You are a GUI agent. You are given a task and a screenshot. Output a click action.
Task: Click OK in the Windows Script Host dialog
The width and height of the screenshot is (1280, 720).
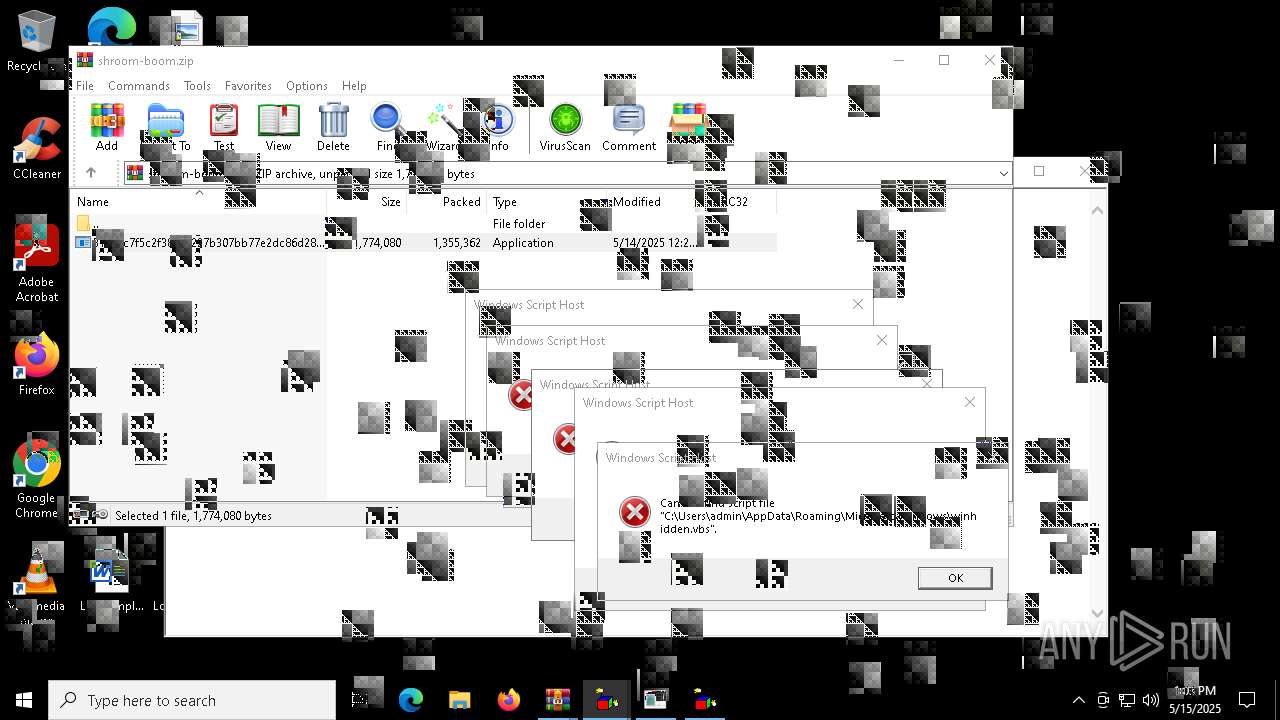[x=955, y=578]
